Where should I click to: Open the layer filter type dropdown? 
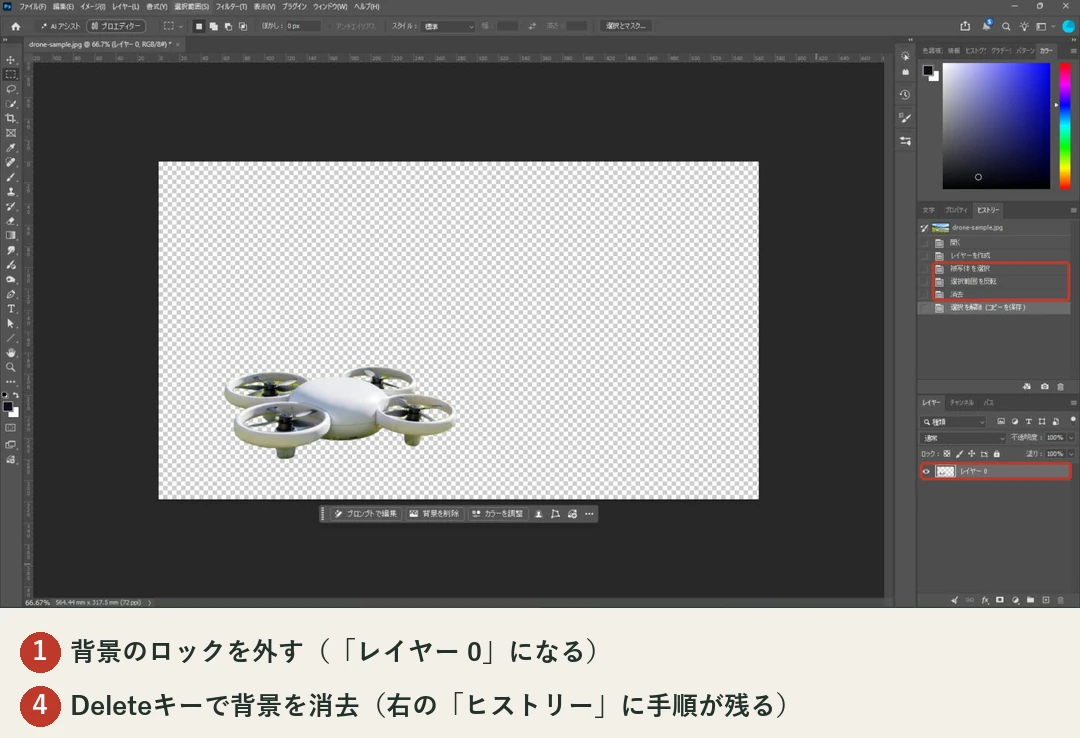[954, 422]
